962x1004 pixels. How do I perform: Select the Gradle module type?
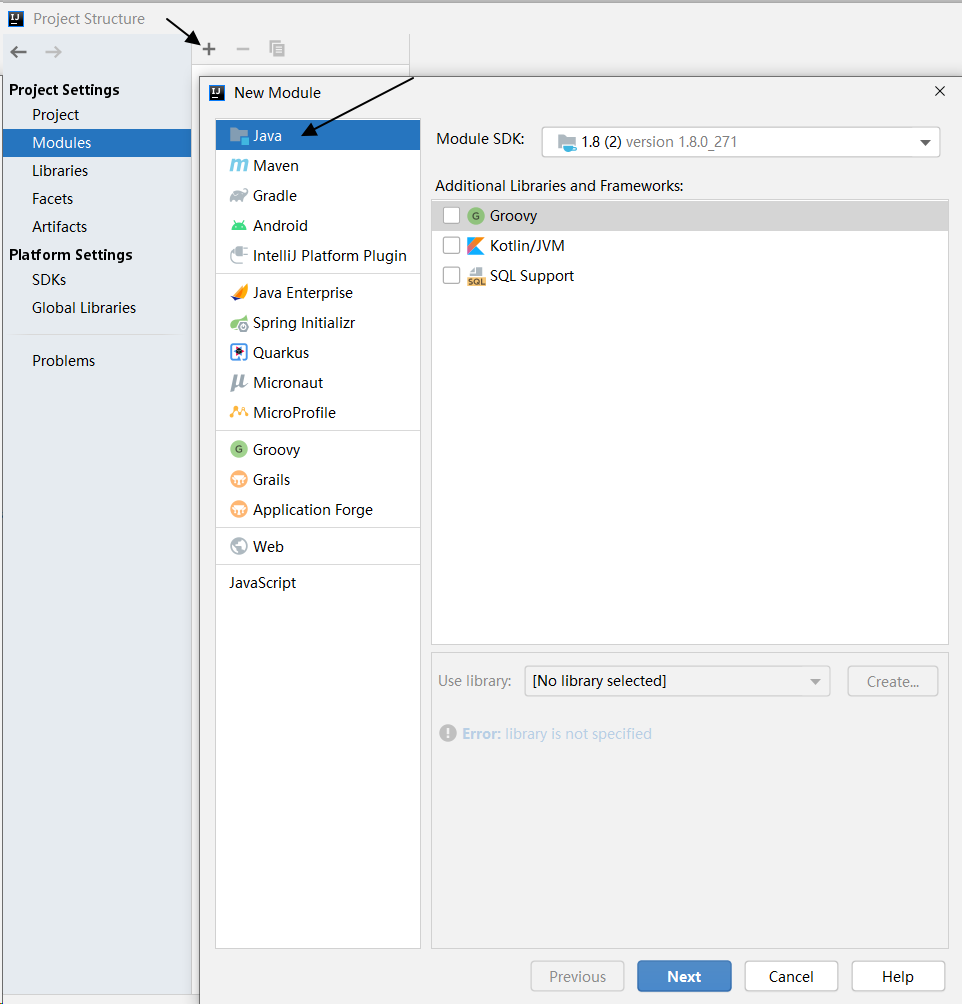point(318,195)
